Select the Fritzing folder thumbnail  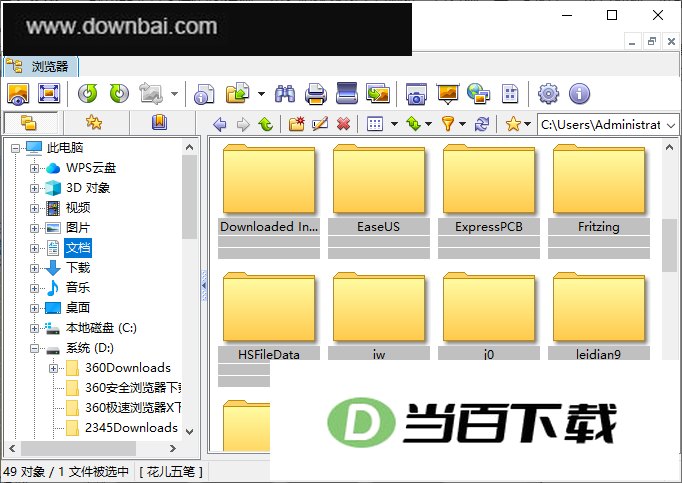[x=599, y=200]
